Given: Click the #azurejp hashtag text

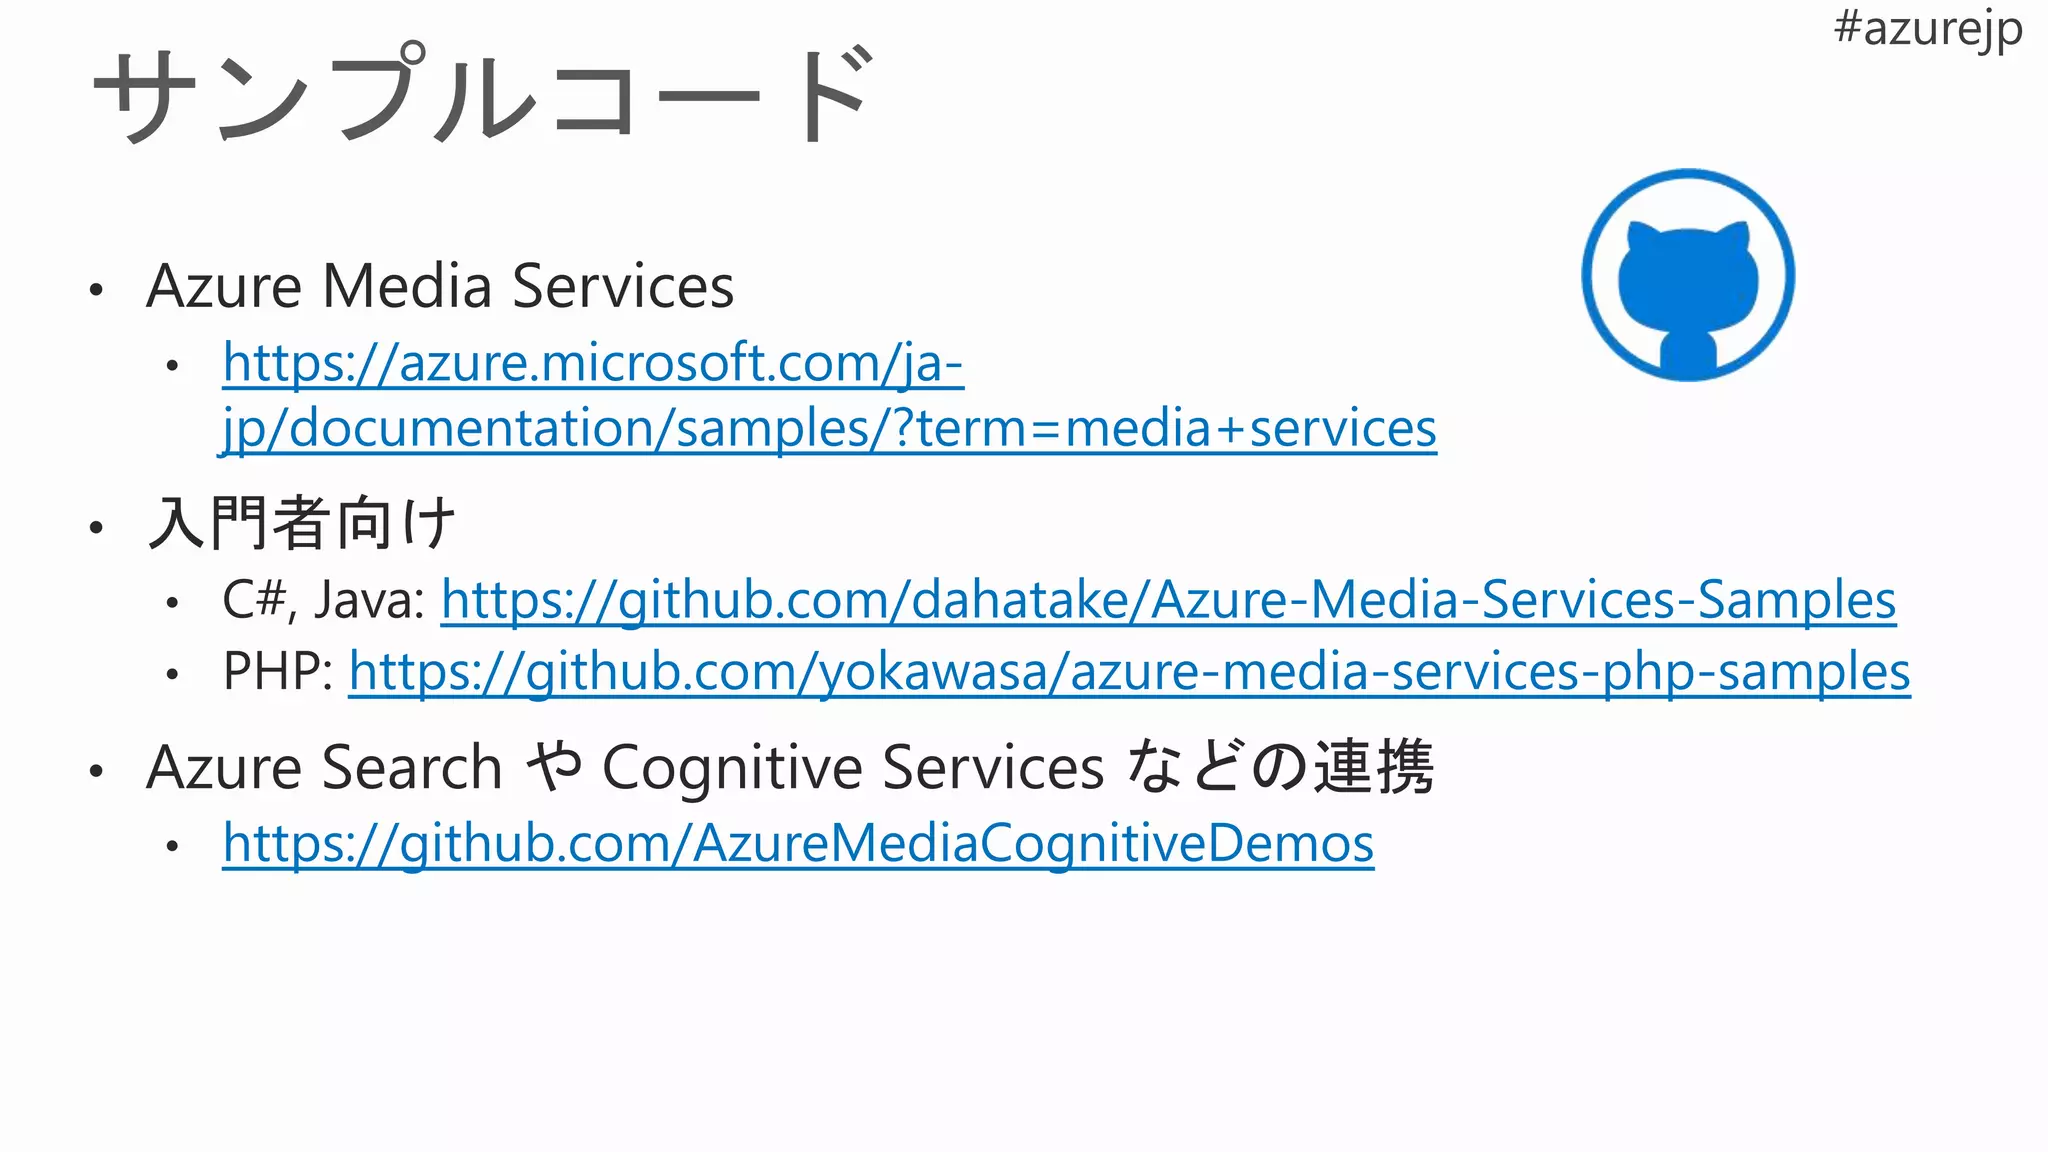Looking at the screenshot, I should (x=1927, y=28).
